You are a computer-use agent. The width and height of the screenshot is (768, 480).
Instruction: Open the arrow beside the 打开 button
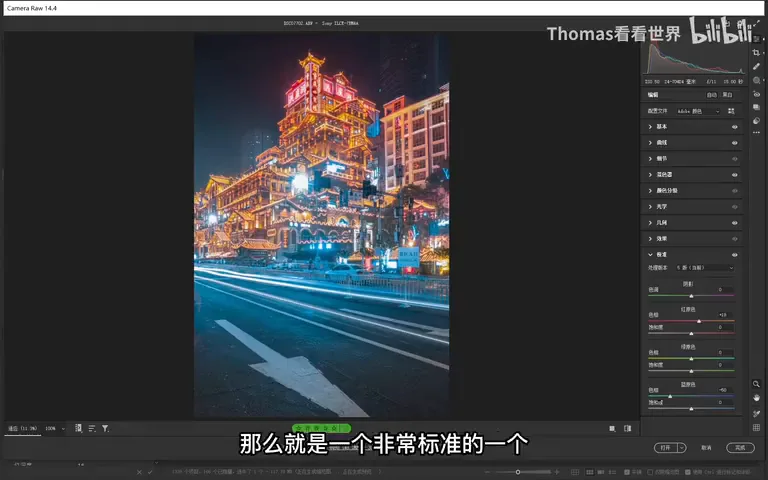(x=681, y=448)
